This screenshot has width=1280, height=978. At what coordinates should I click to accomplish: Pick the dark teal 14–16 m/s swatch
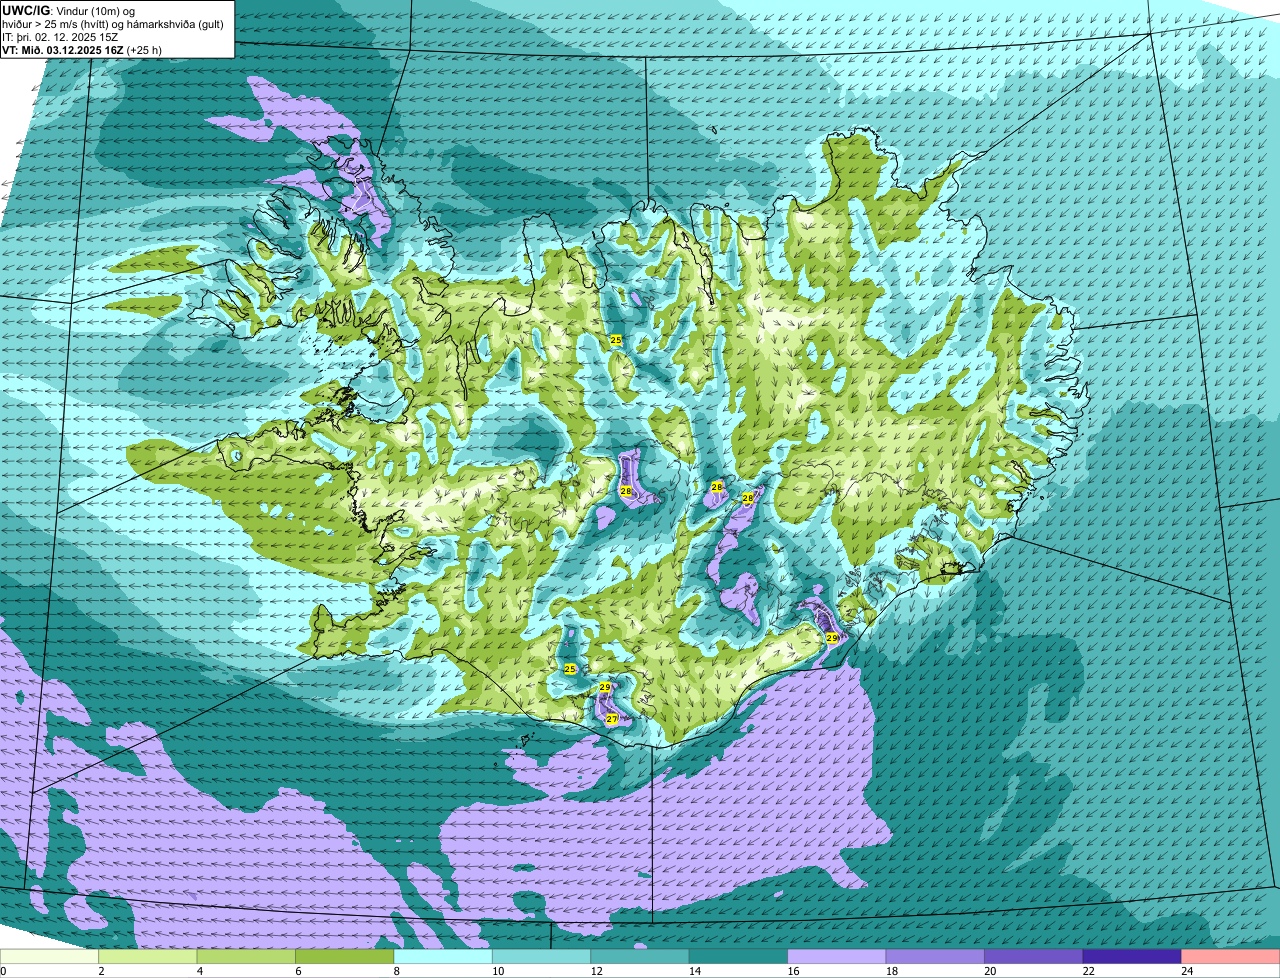click(x=738, y=956)
